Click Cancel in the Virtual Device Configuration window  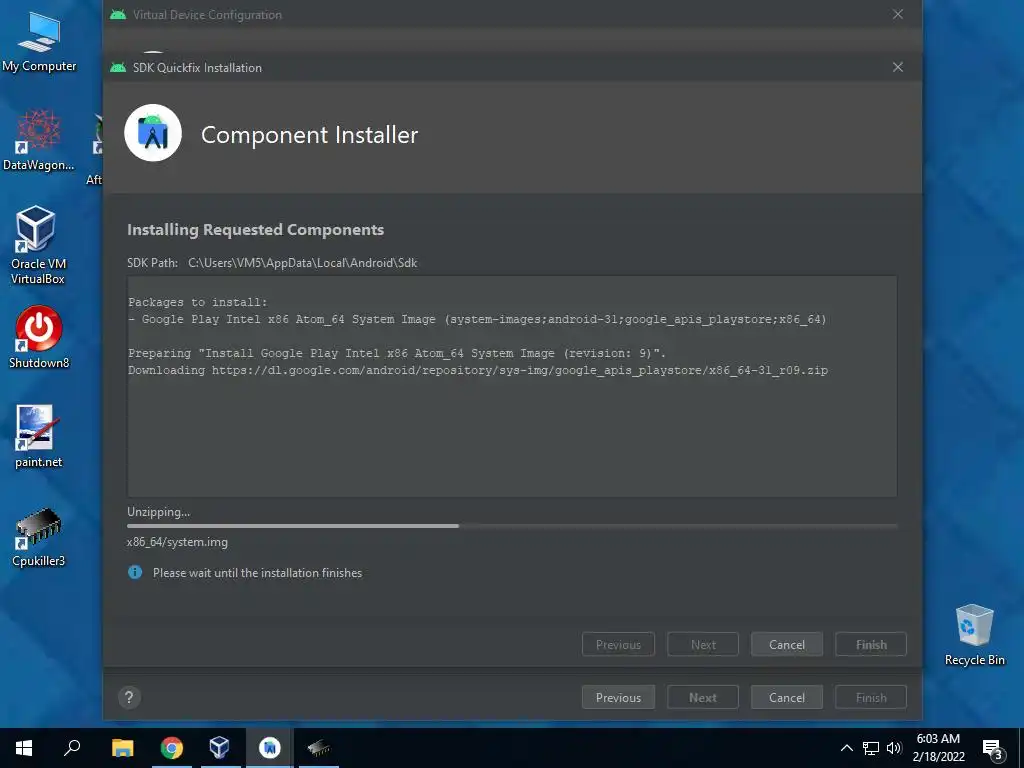click(x=786, y=697)
